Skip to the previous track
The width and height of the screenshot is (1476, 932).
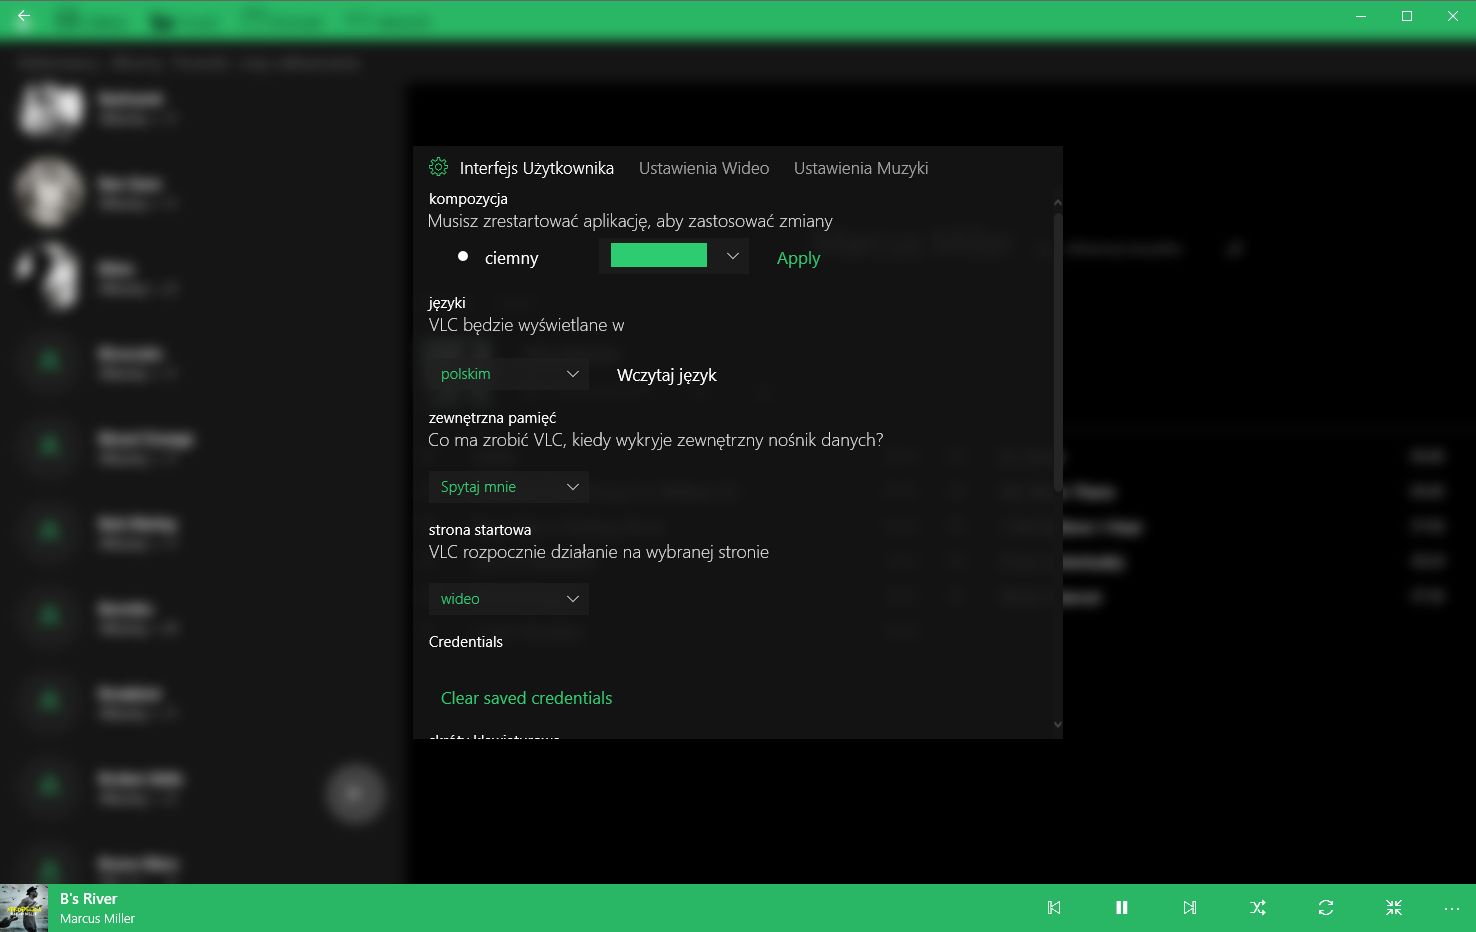[1054, 907]
